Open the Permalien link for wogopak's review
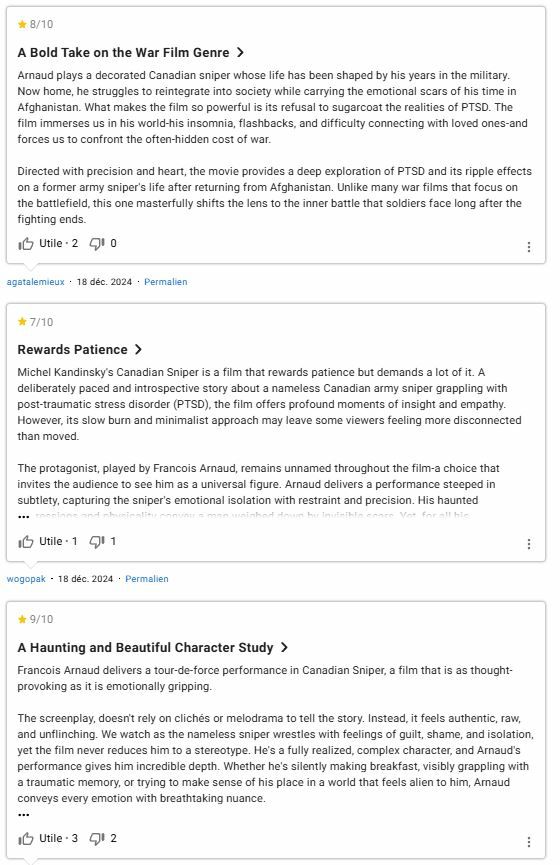 tap(147, 579)
